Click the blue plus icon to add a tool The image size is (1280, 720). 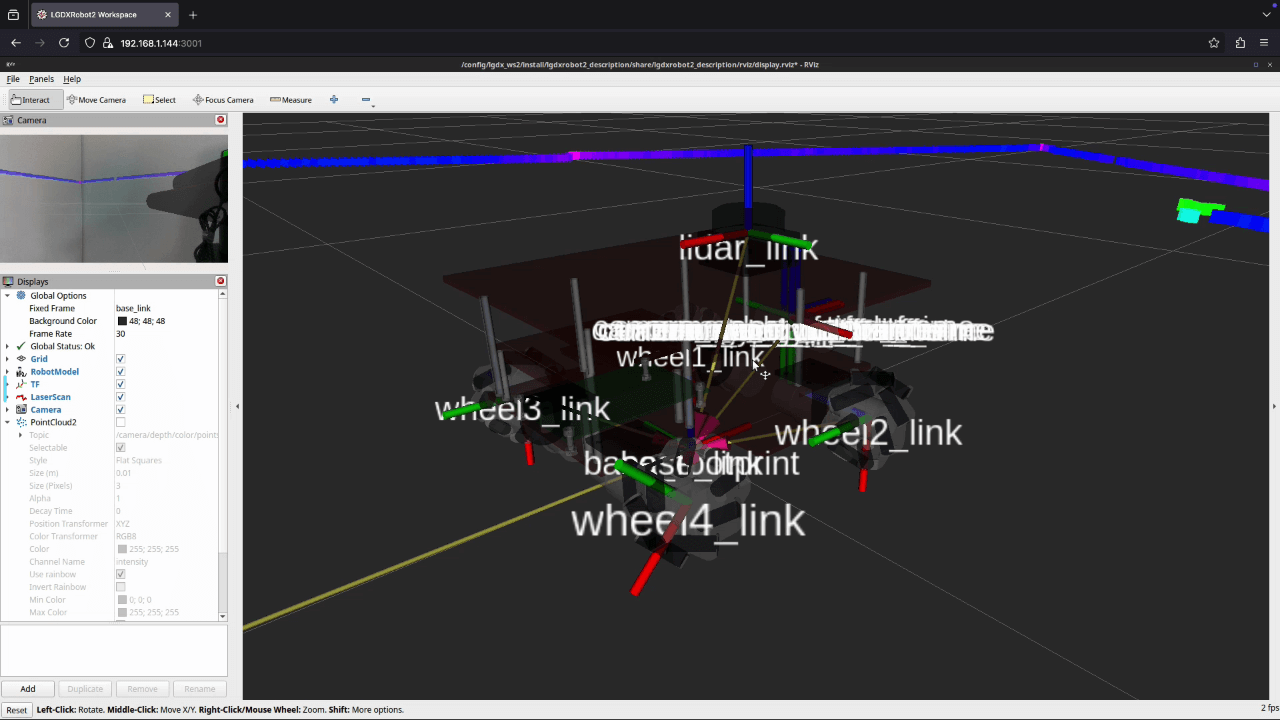click(333, 99)
